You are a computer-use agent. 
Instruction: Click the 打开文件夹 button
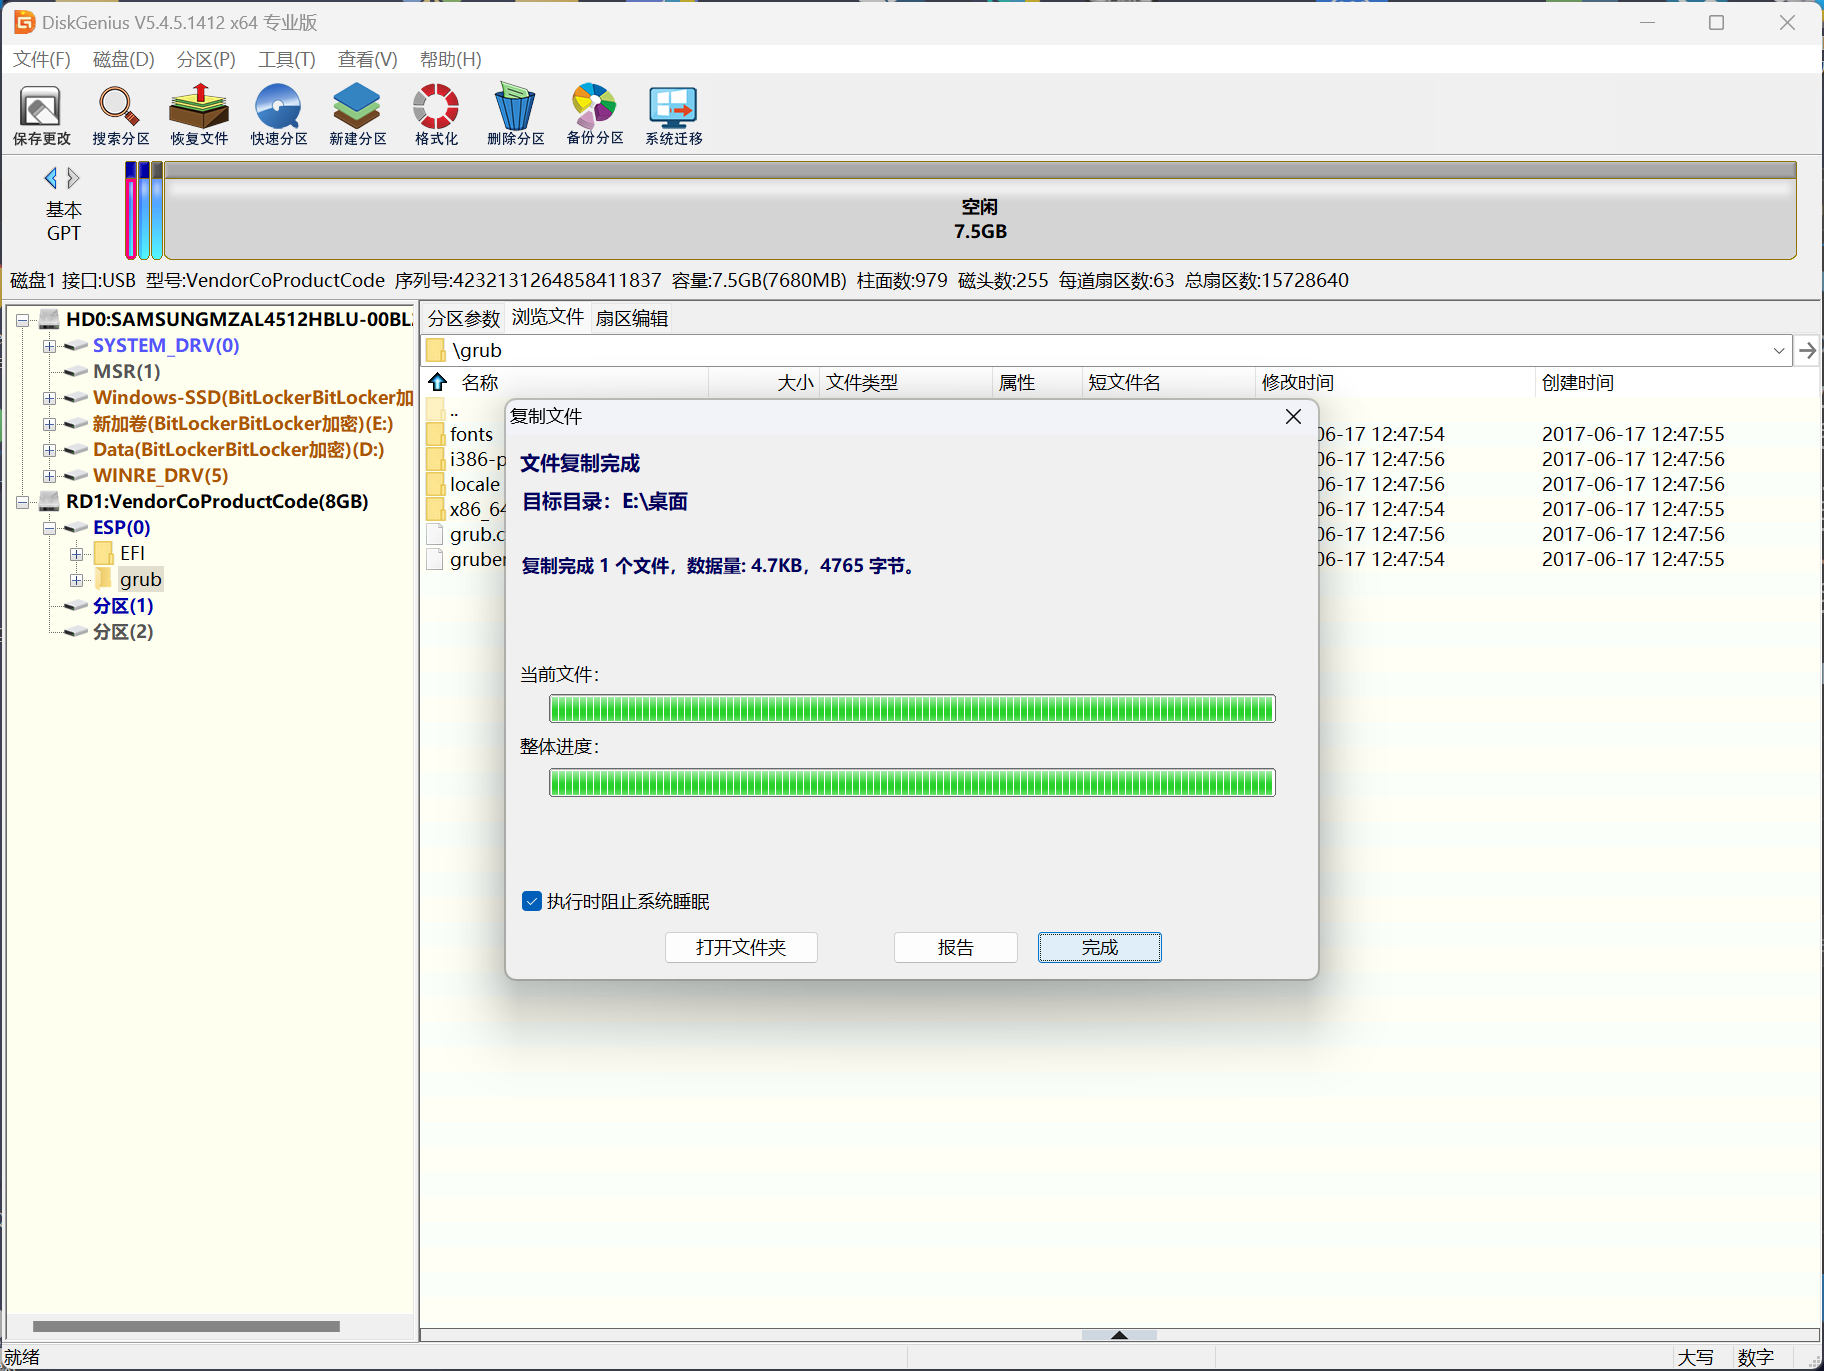(741, 947)
